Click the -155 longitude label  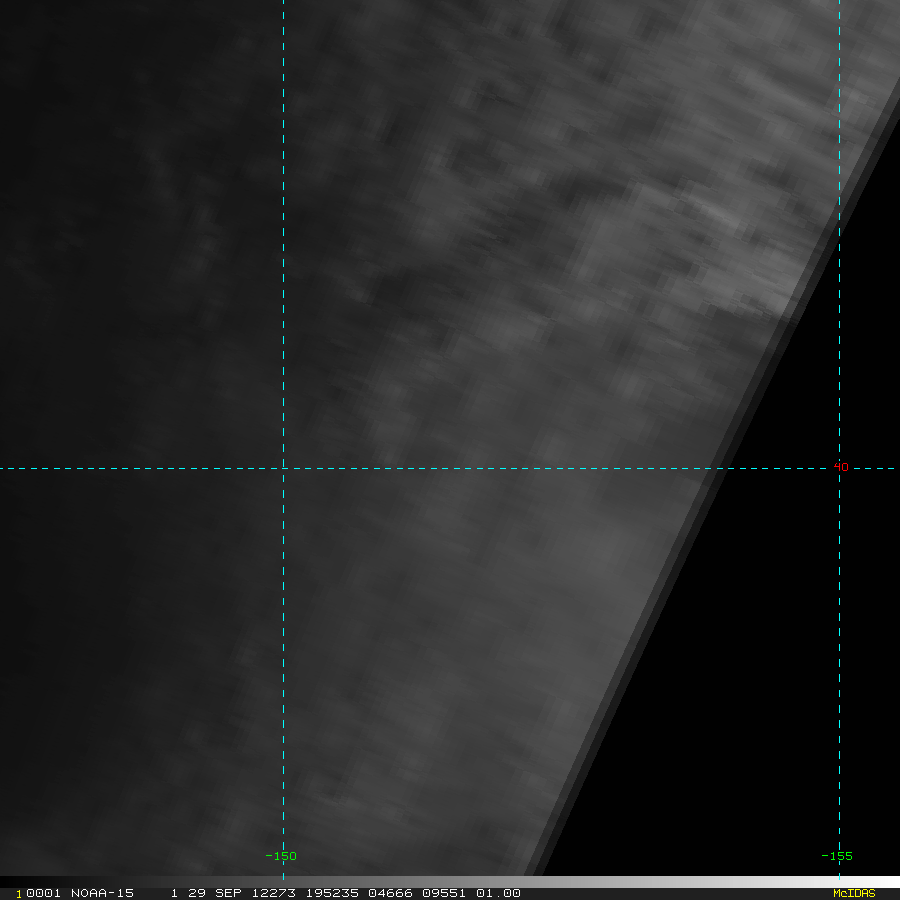pos(837,856)
